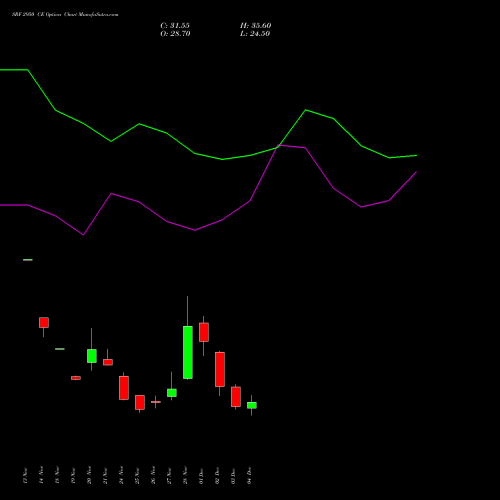500x500 pixels.
Task: Select the long red candle for 02 Dec
Action: pyautogui.click(x=220, y=369)
